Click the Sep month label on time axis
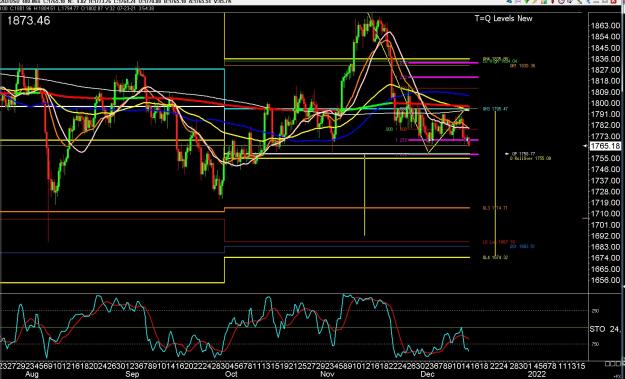This screenshot has height=379, width=625. coord(132,374)
